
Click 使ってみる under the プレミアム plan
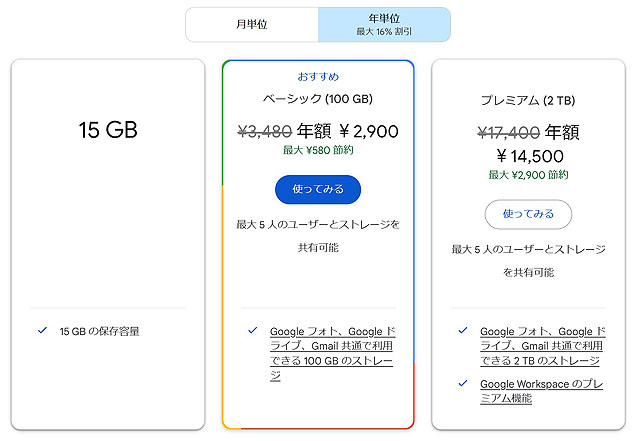pos(527,214)
